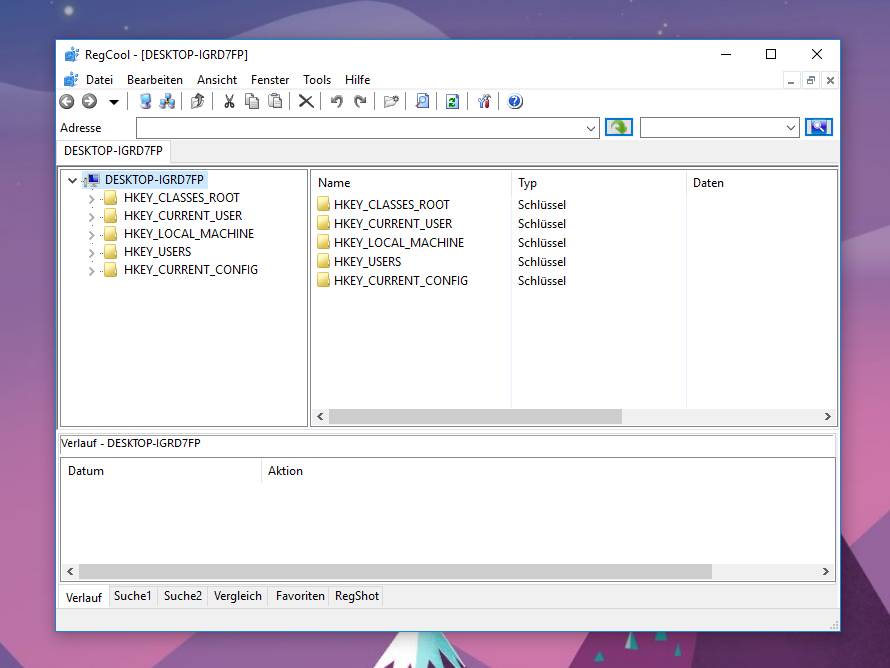Select the Cut tool in the toolbar
The height and width of the screenshot is (668, 890).
tap(228, 101)
